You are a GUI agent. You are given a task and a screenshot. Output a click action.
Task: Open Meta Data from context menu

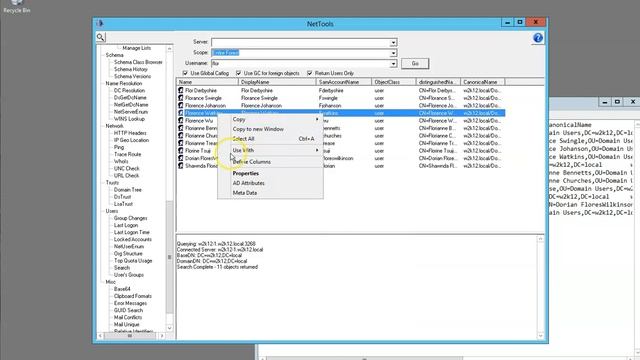click(244, 193)
